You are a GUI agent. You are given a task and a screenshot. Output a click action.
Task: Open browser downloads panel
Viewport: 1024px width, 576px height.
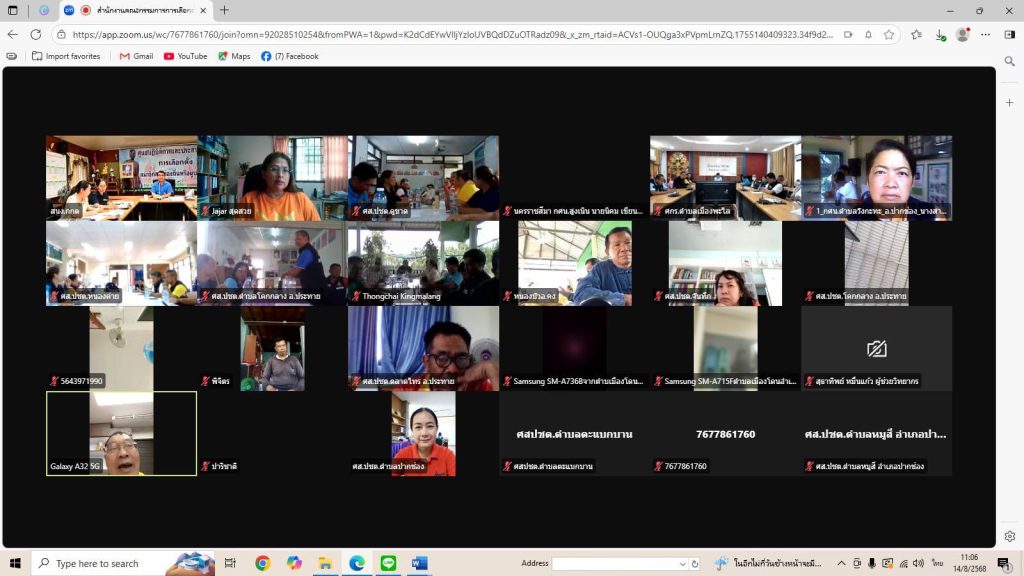pyautogui.click(x=940, y=34)
